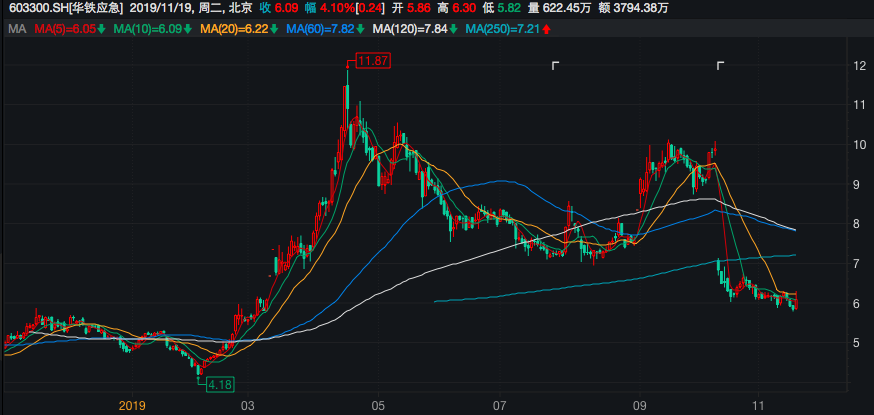Image resolution: width=874 pixels, height=415 pixels.
Task: Toggle the MA(60) moving average legend
Action: tap(322, 28)
